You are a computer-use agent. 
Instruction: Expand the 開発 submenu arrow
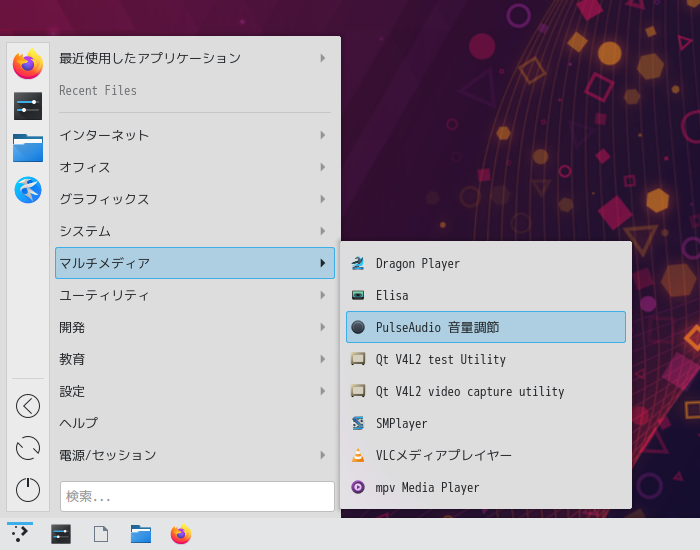323,327
